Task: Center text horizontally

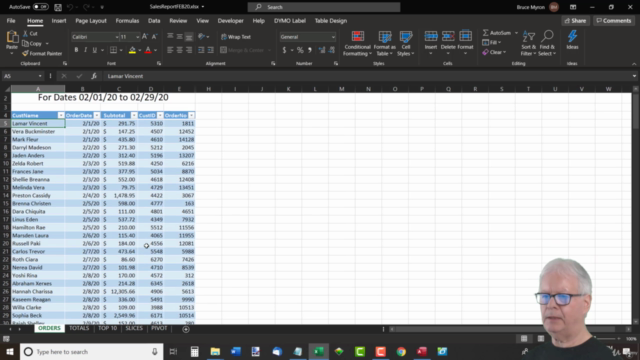Action: (180, 50)
